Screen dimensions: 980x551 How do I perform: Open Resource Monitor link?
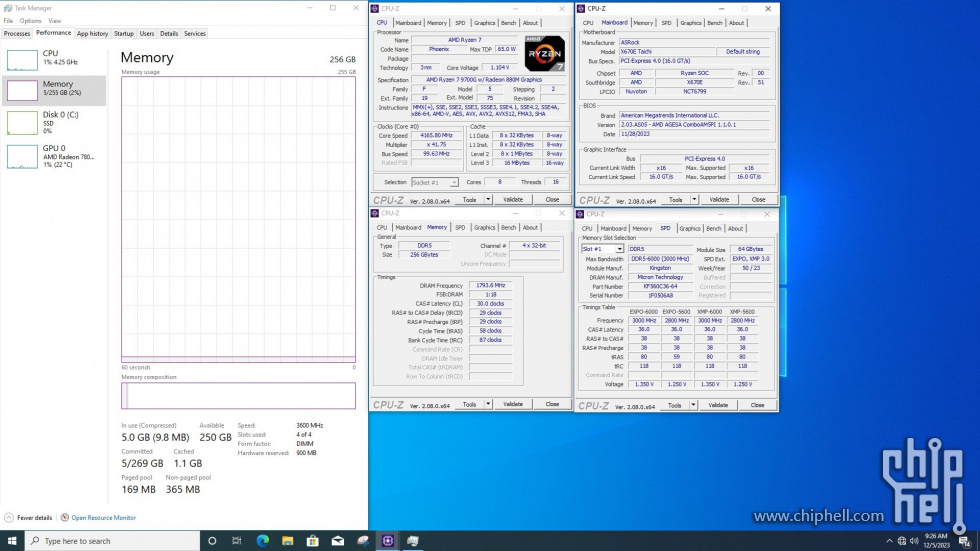103,517
